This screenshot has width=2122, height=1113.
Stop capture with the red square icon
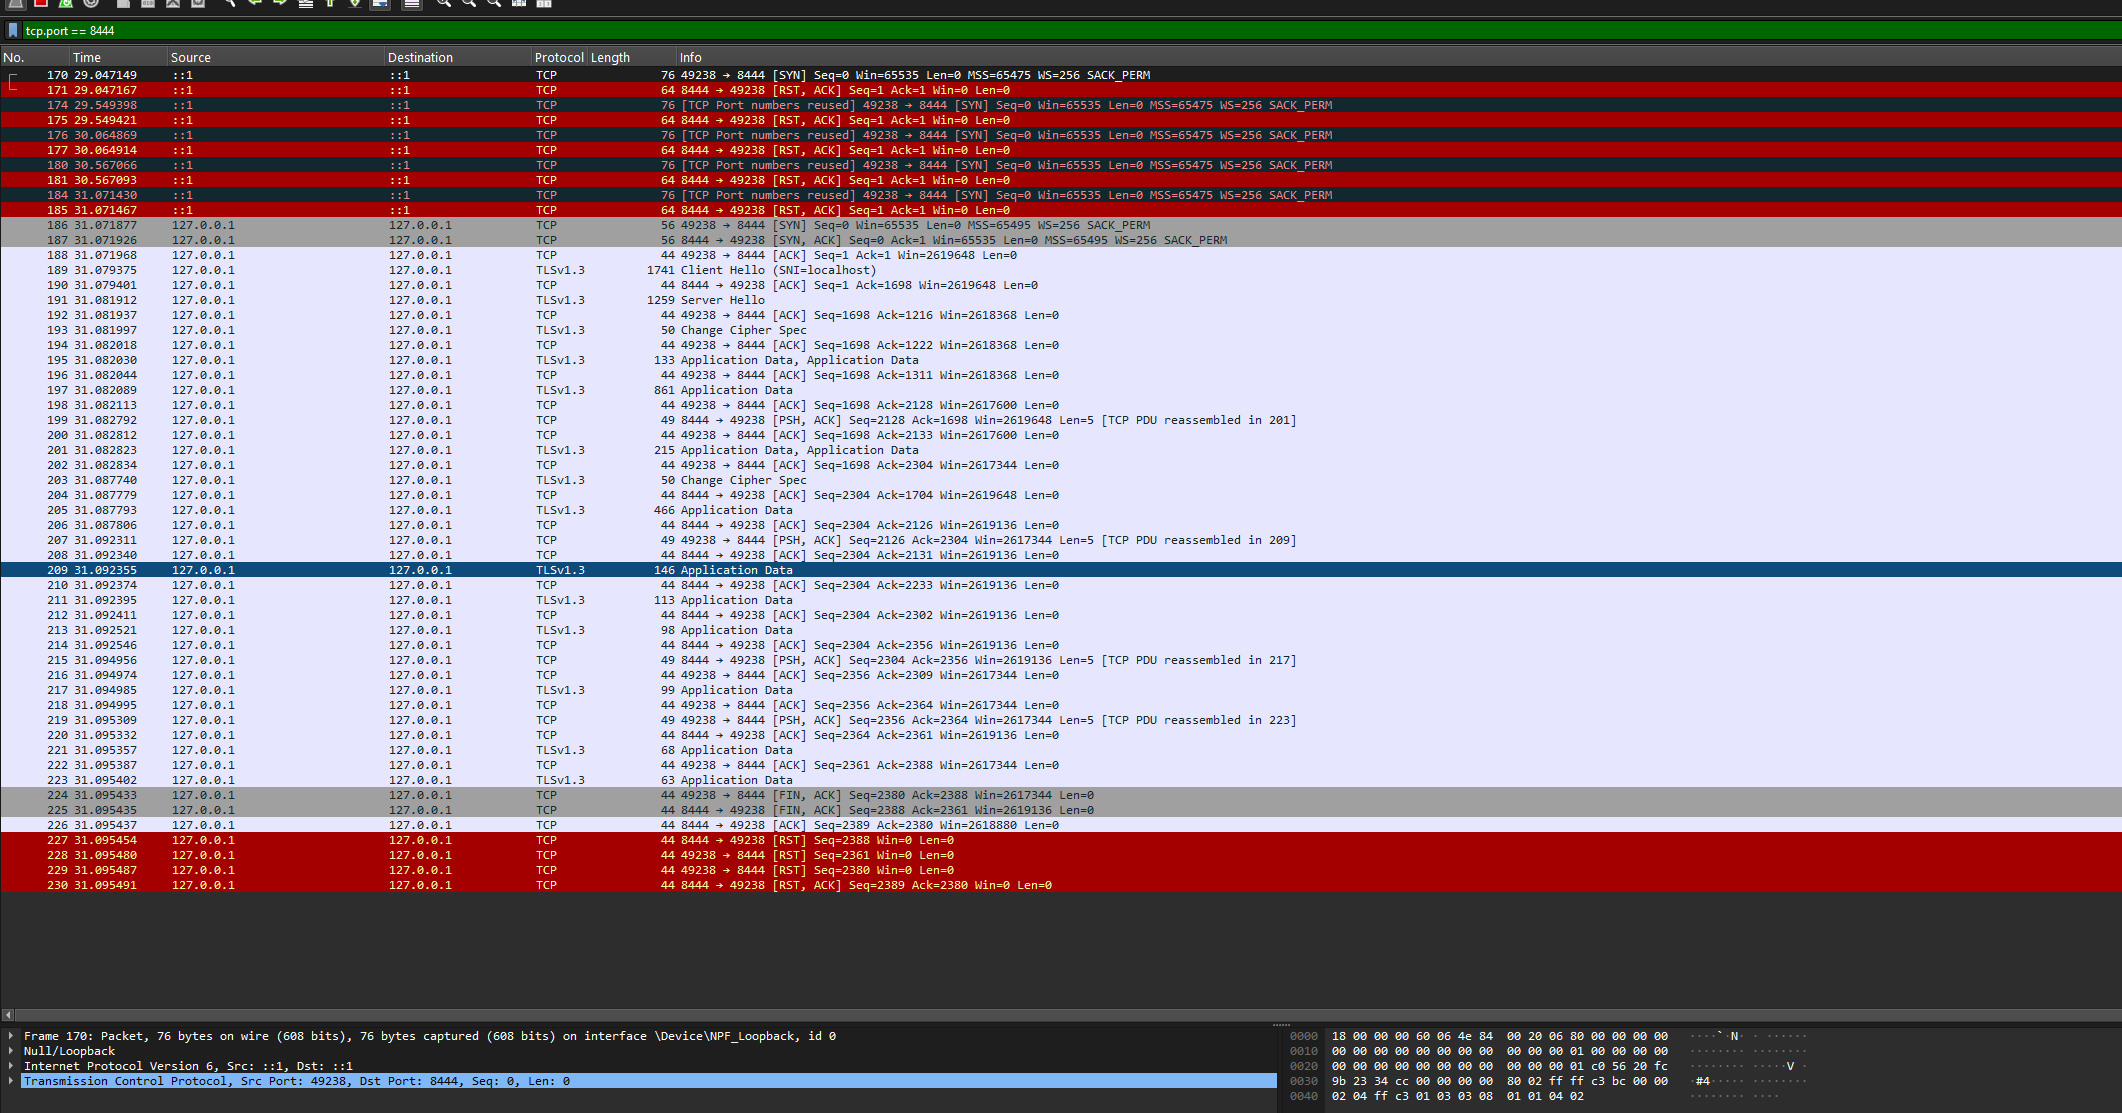coord(41,3)
